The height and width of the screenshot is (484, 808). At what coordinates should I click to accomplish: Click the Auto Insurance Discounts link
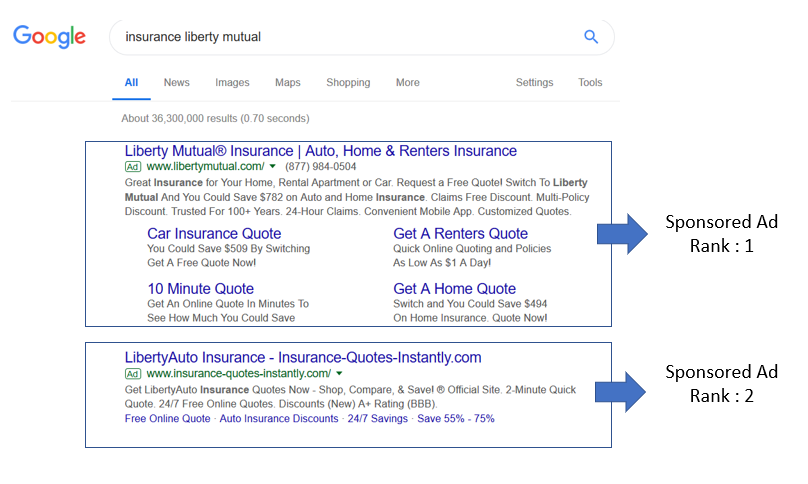pyautogui.click(x=279, y=419)
